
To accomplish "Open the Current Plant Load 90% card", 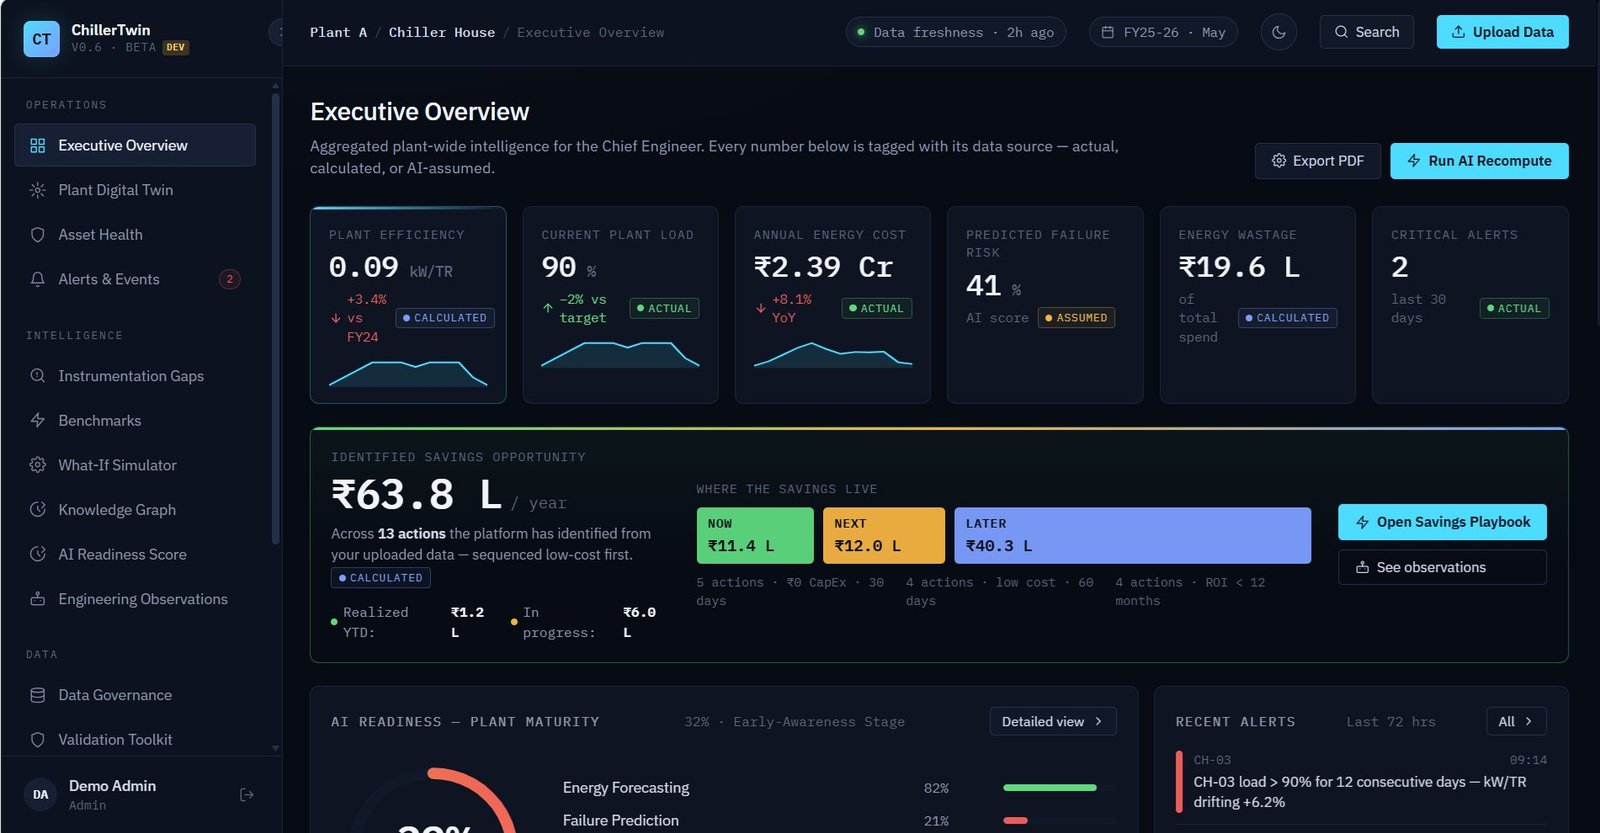I will point(620,305).
